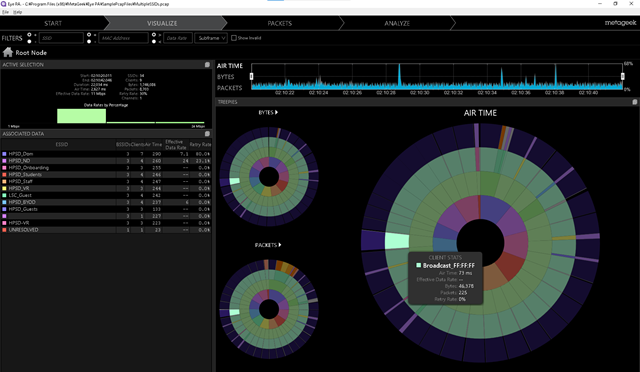Select the HPSD_Dom row name
The width and height of the screenshot is (640, 372).
coord(21,154)
